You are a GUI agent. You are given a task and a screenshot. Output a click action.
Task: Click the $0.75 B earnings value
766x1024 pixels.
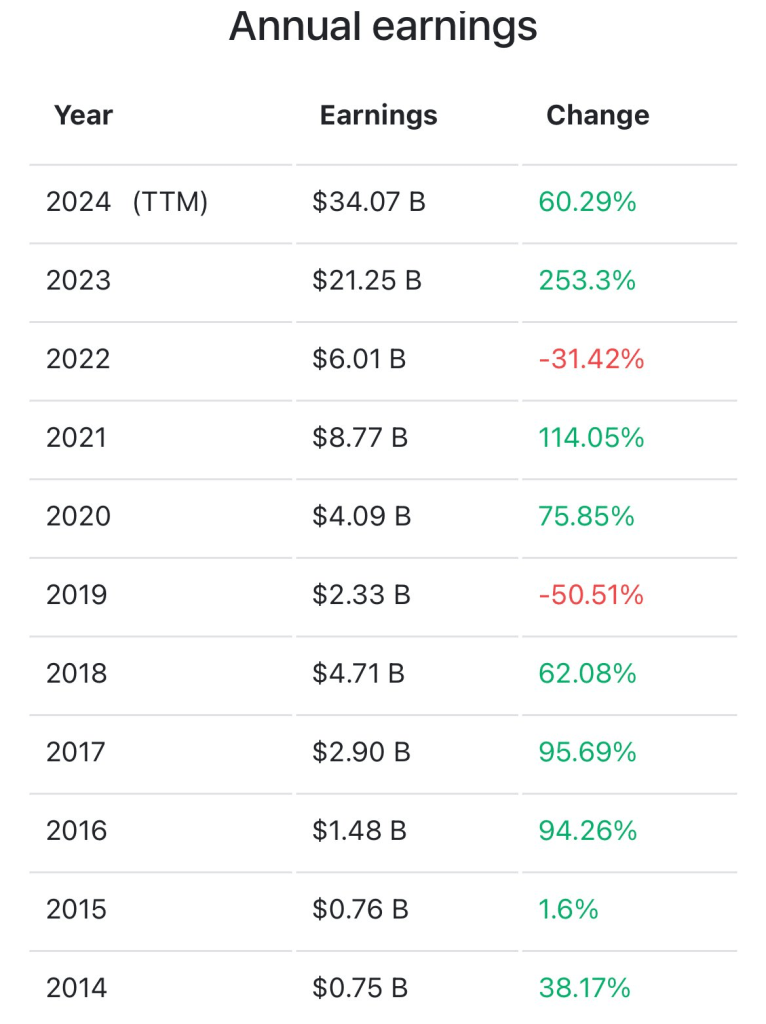coord(359,988)
